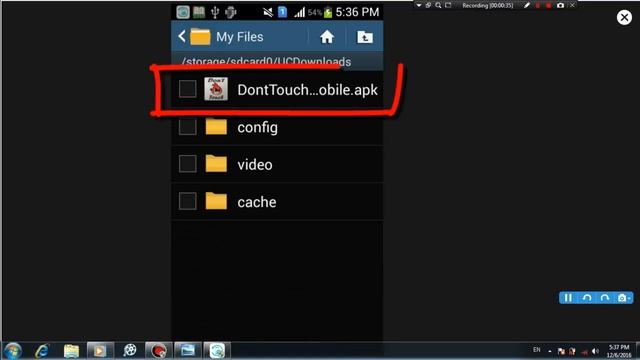This screenshot has height=360, width=640.
Task: Click the recording toolbar zoom magnifier
Action: click(438, 5)
